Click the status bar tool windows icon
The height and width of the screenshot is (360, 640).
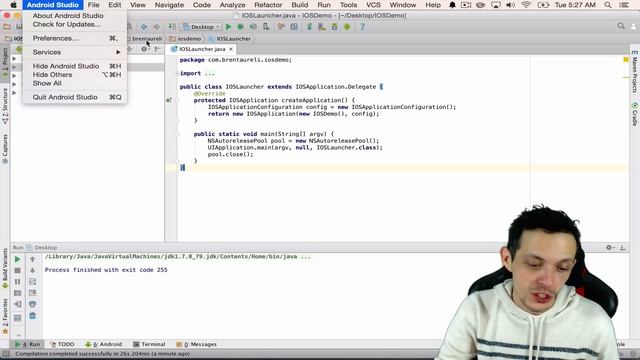coord(5,354)
